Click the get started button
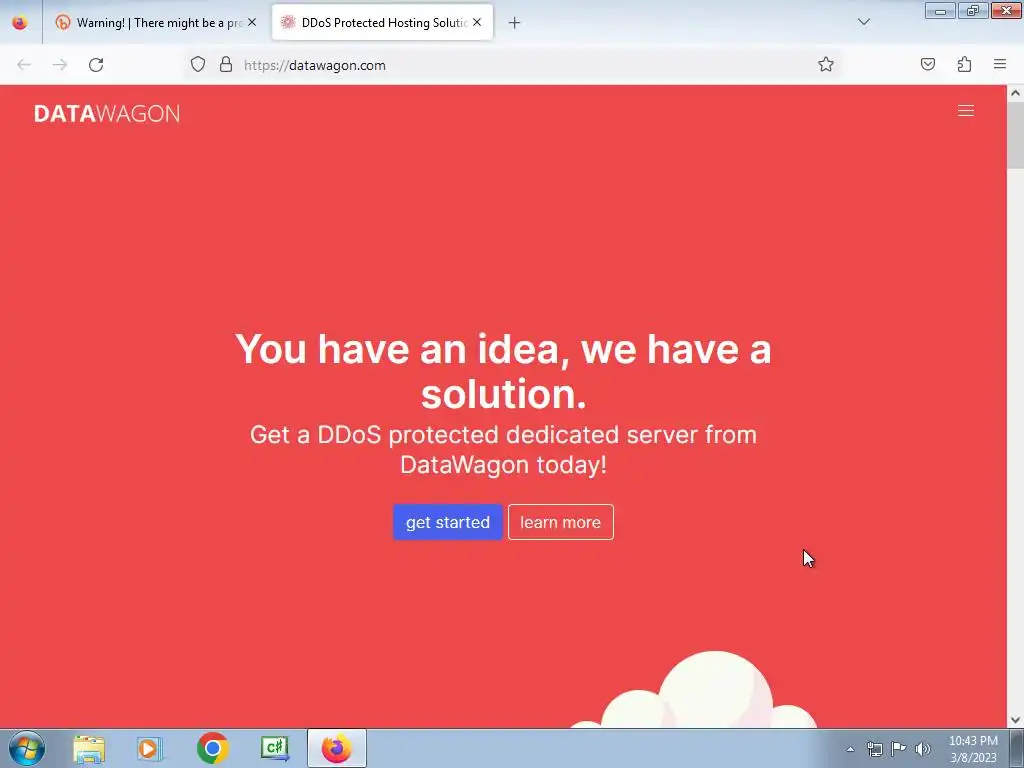This screenshot has width=1024, height=768. [x=448, y=522]
